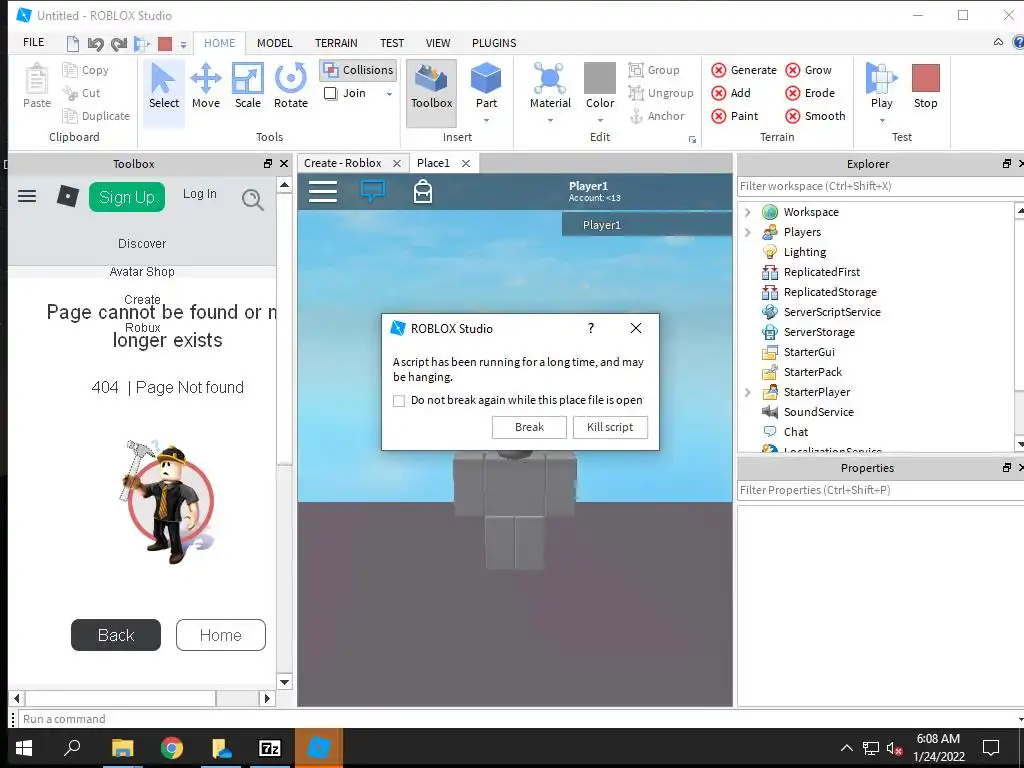
Task: Click the Copy command
Action: tap(86, 70)
